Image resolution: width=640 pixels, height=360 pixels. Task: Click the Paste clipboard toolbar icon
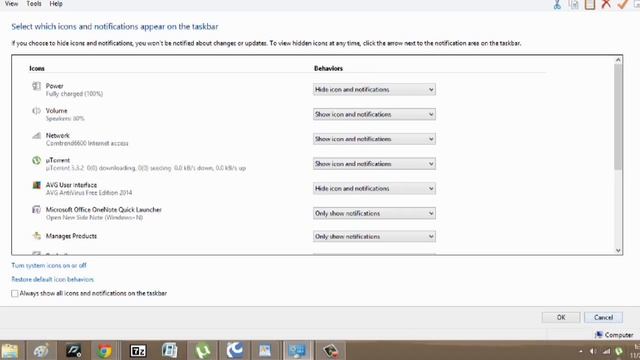tap(590, 4)
